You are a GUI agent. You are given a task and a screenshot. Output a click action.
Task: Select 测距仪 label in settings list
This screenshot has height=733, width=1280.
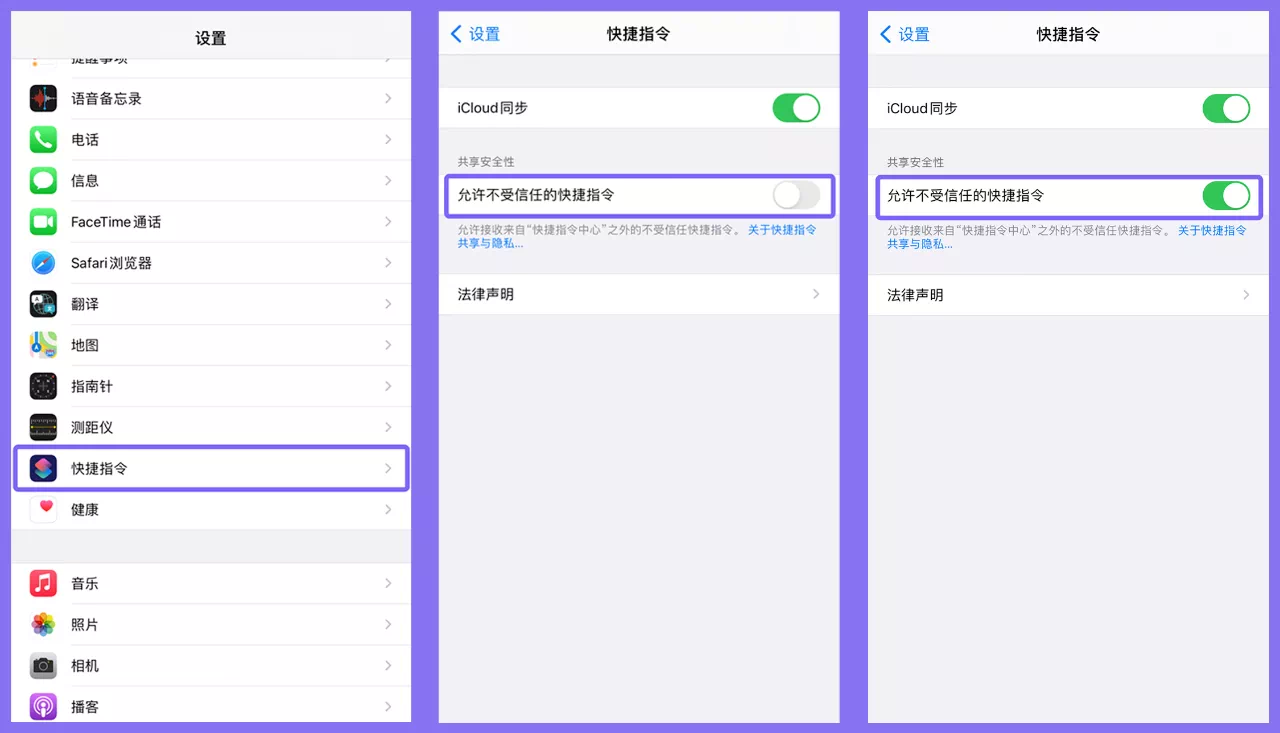coord(92,427)
